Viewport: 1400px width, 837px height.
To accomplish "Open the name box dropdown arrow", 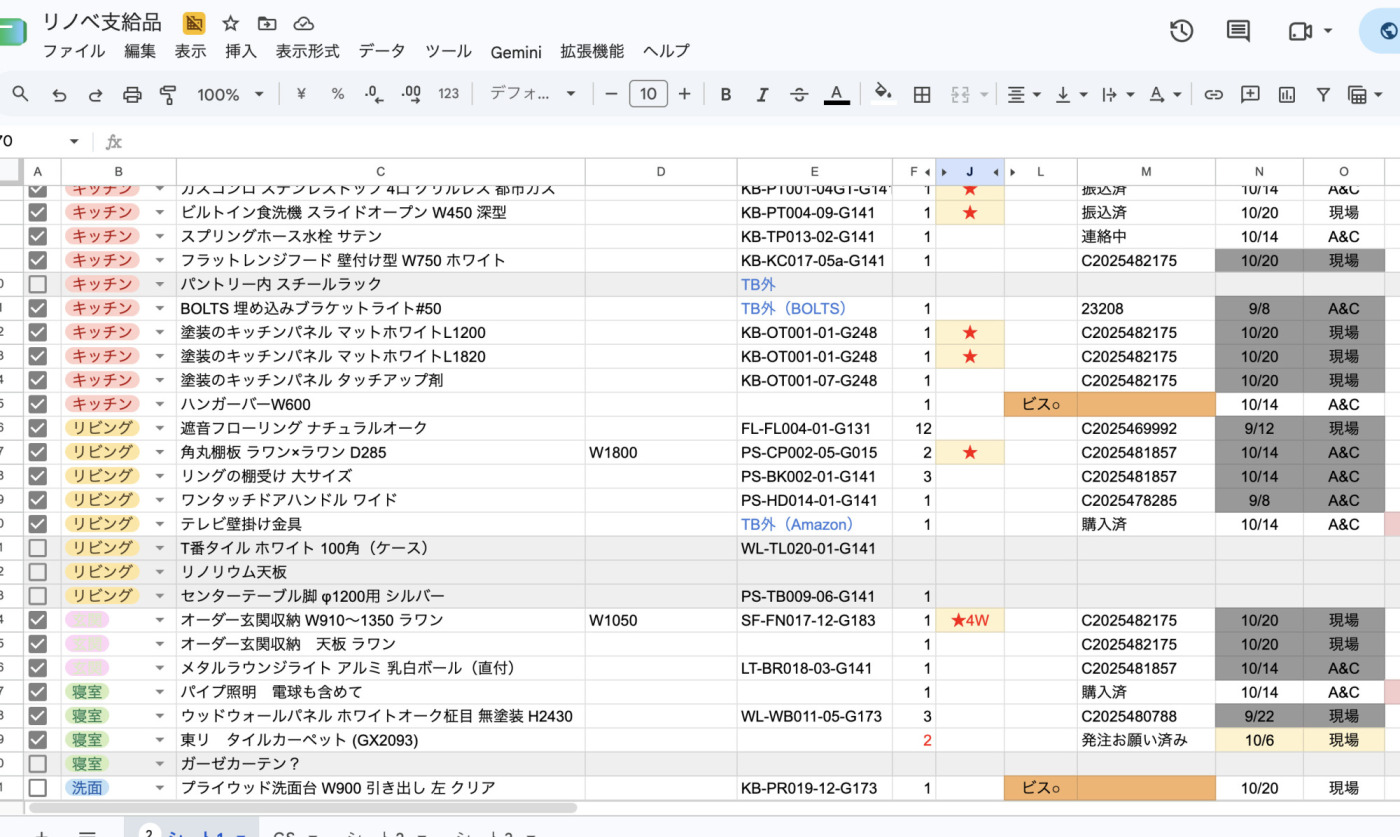I will pos(74,141).
